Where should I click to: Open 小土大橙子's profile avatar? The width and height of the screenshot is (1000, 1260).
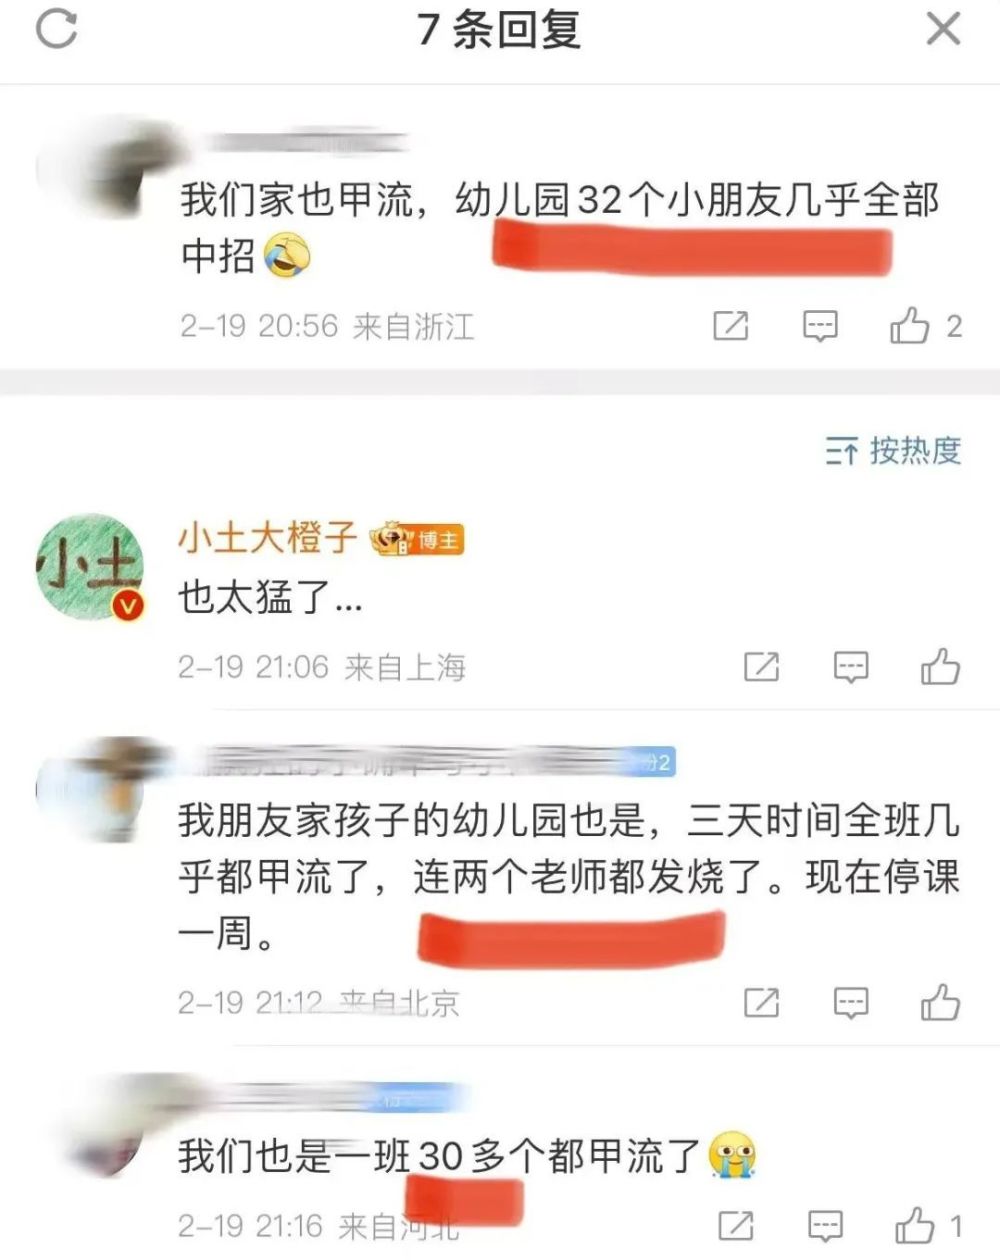tap(90, 567)
